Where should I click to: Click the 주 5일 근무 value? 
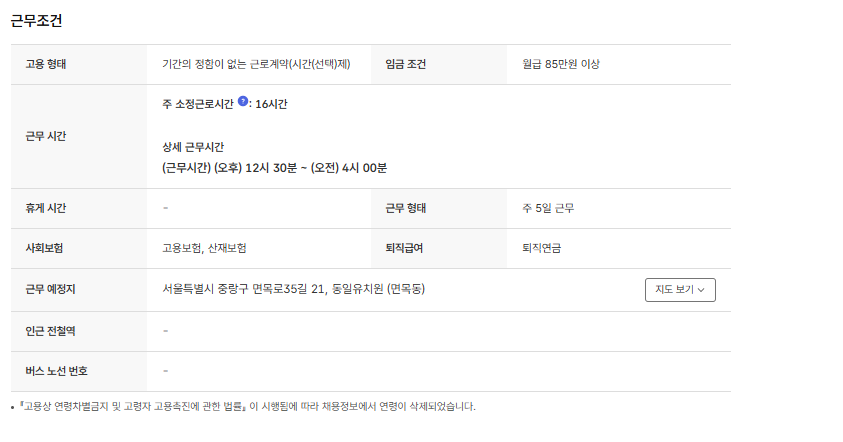point(548,208)
